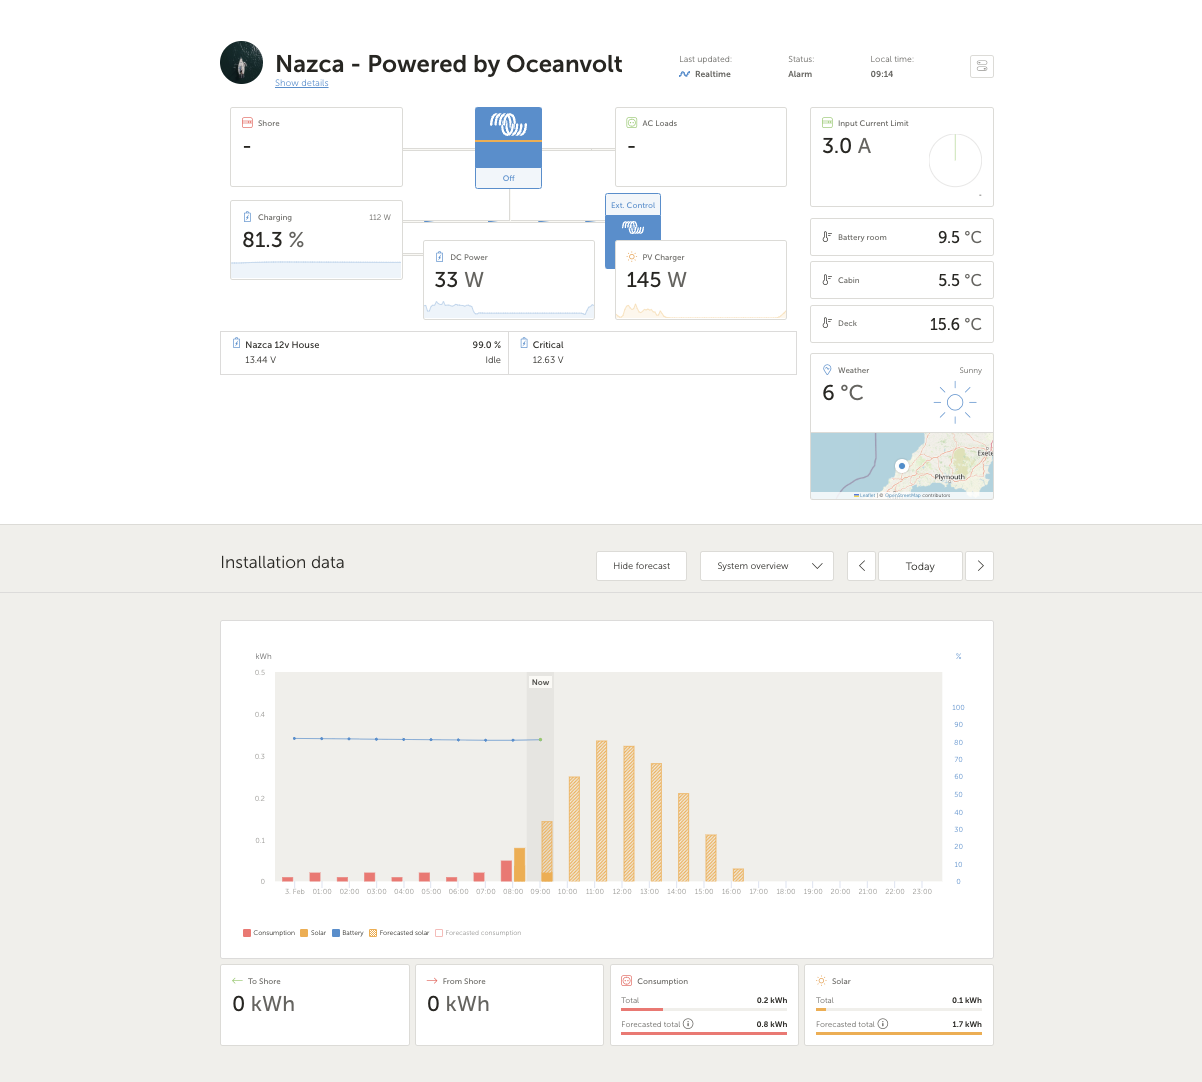Open the Leaflet attribution link
This screenshot has width=1202, height=1082.
[867, 495]
